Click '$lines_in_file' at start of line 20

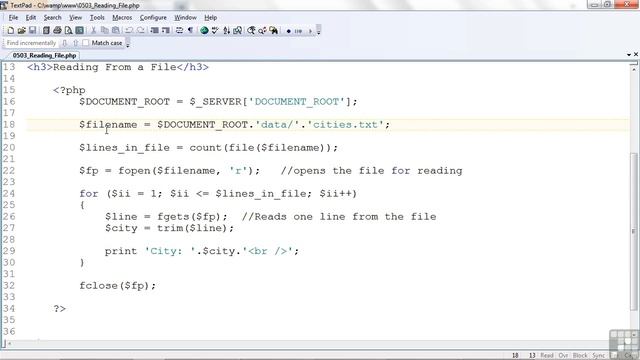(124, 148)
